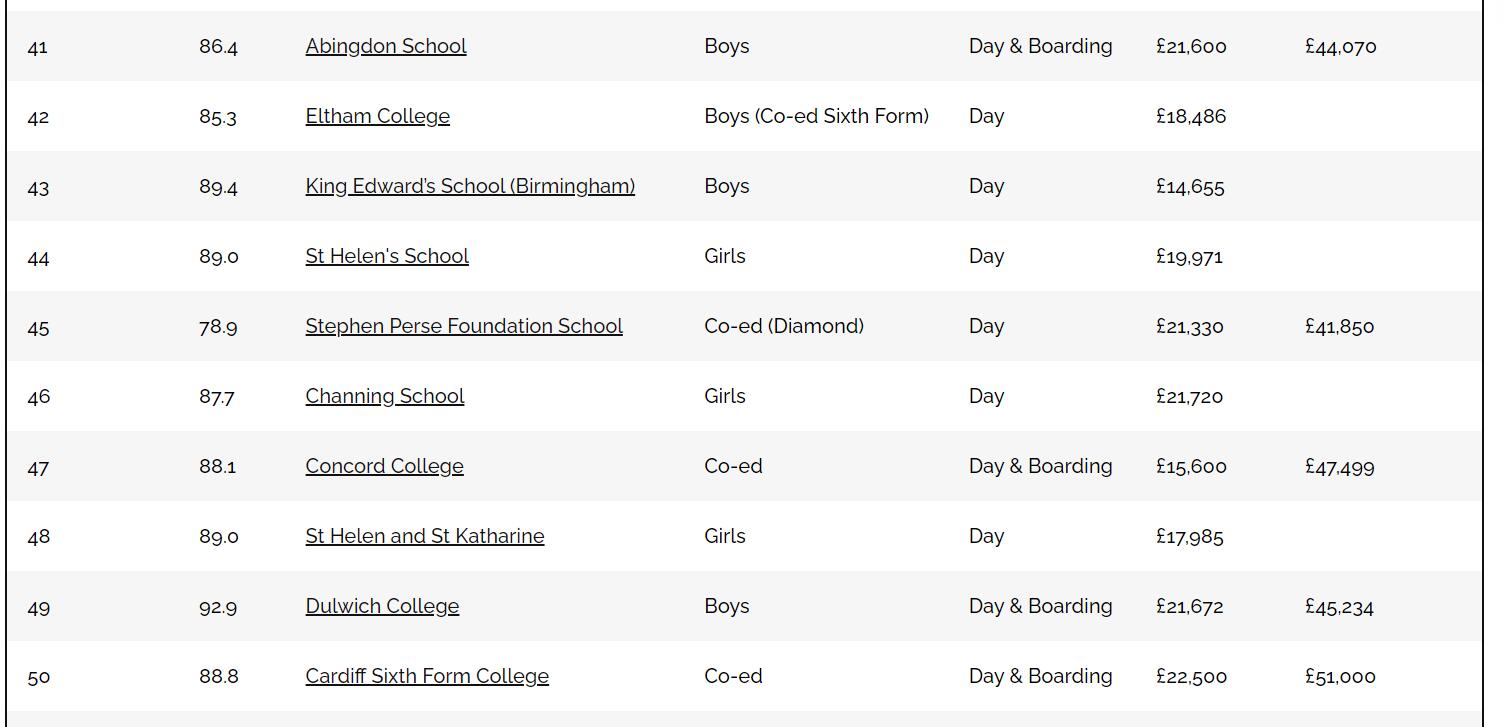Open Cardiff Sixth Form College link
This screenshot has height=727, width=1503.
427,676
